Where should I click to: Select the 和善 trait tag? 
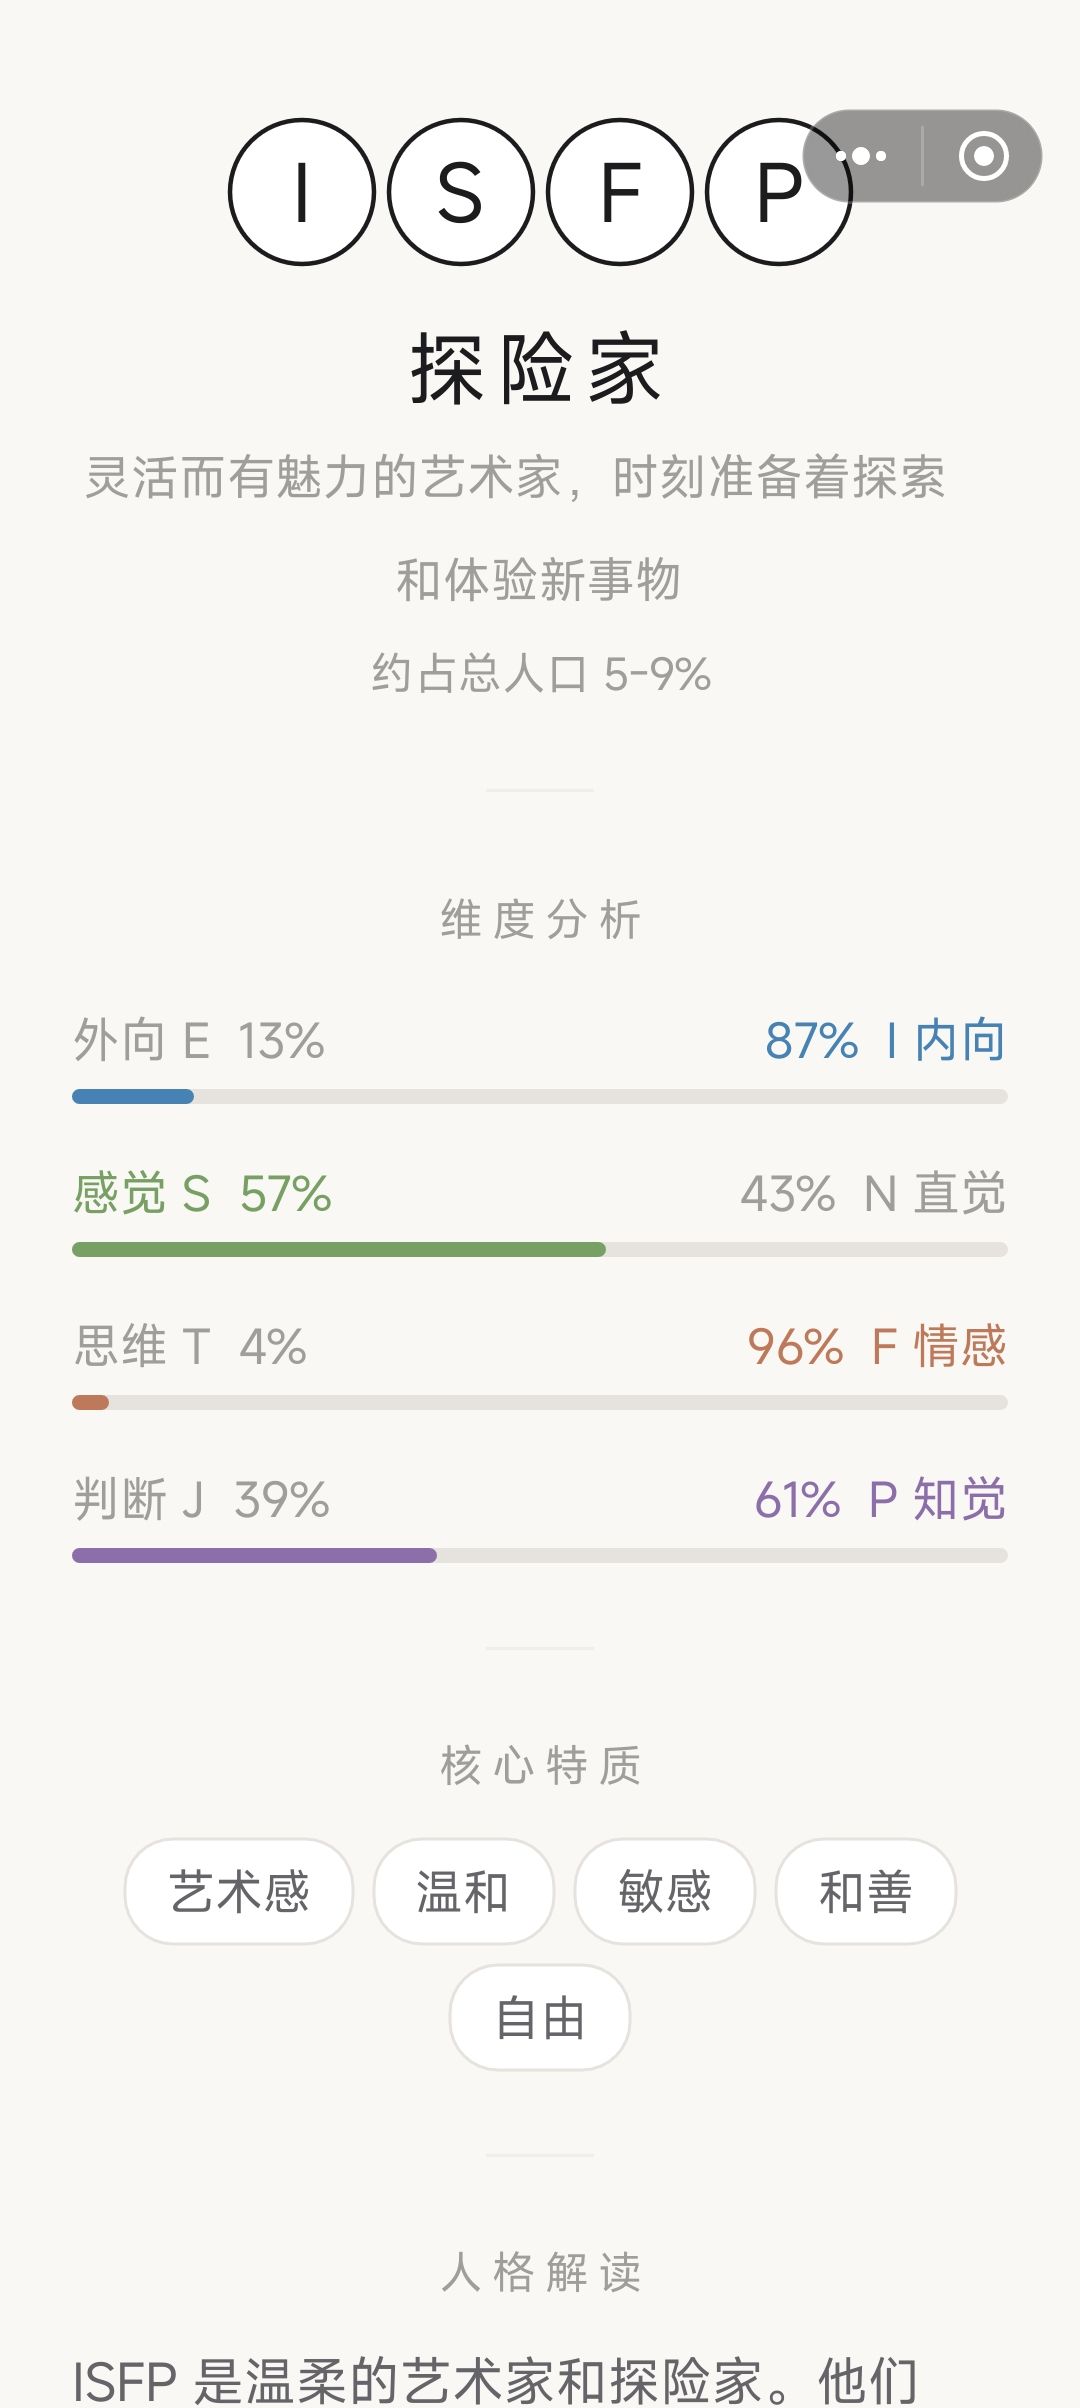point(865,1891)
